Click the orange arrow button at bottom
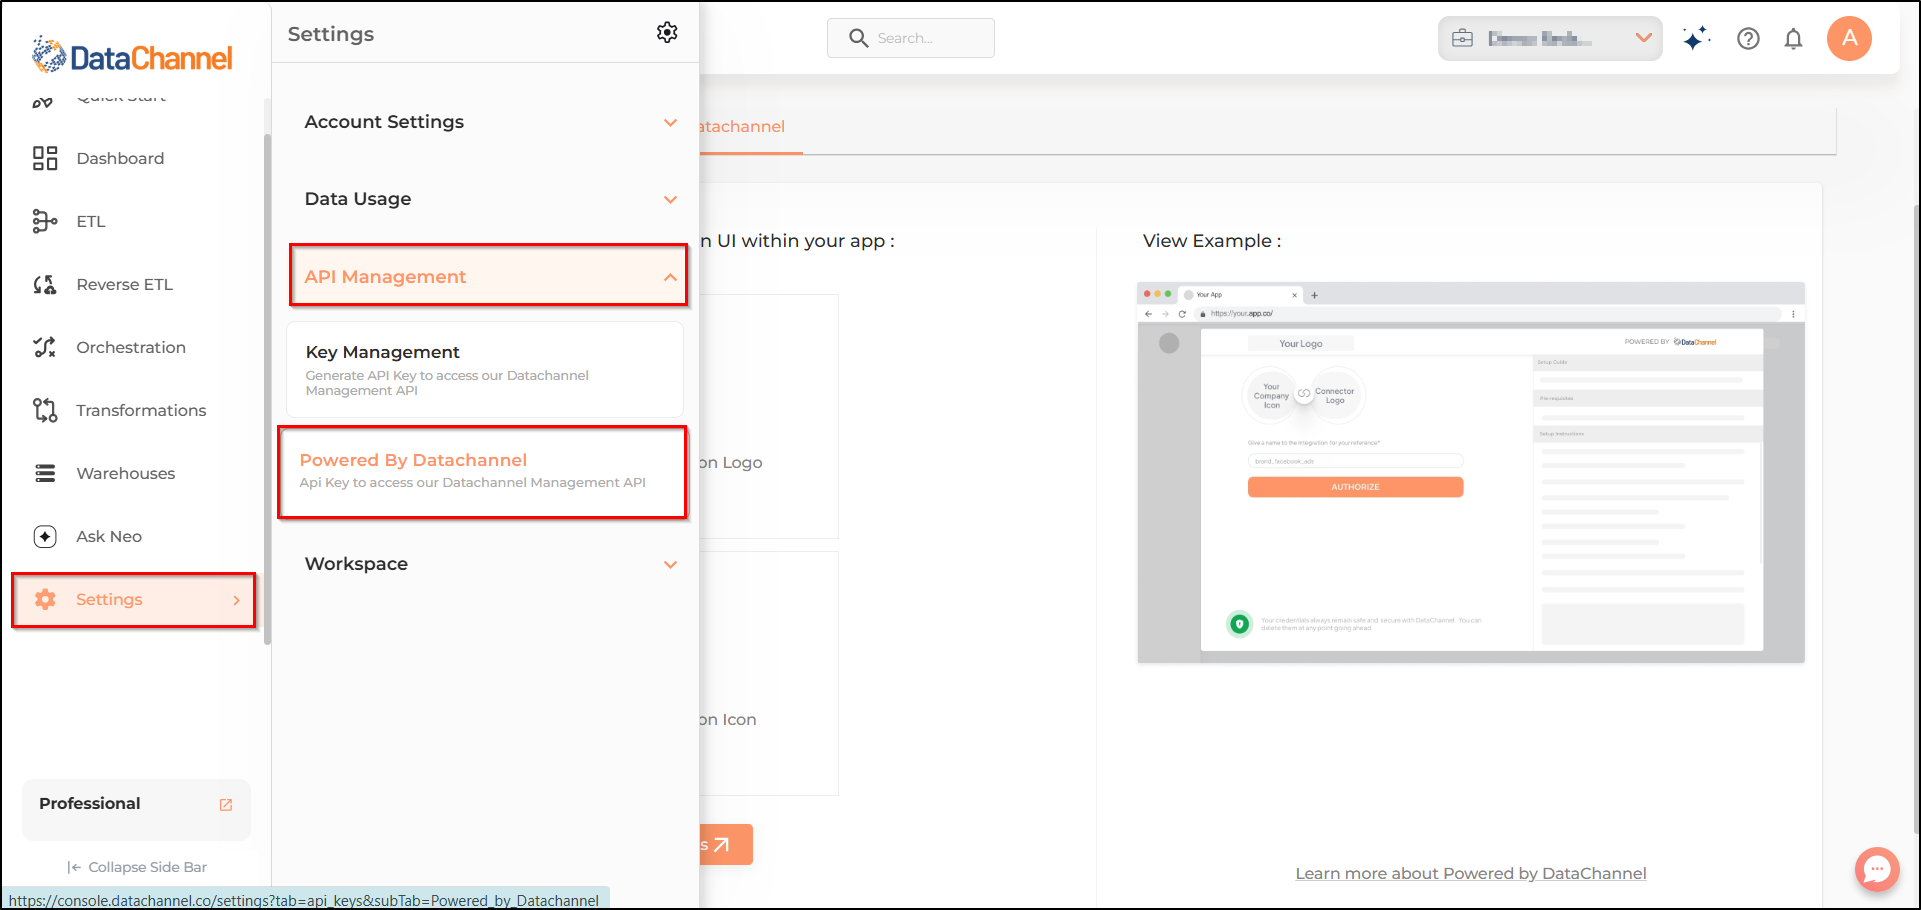Viewport: 1921px width, 910px height. coord(725,845)
